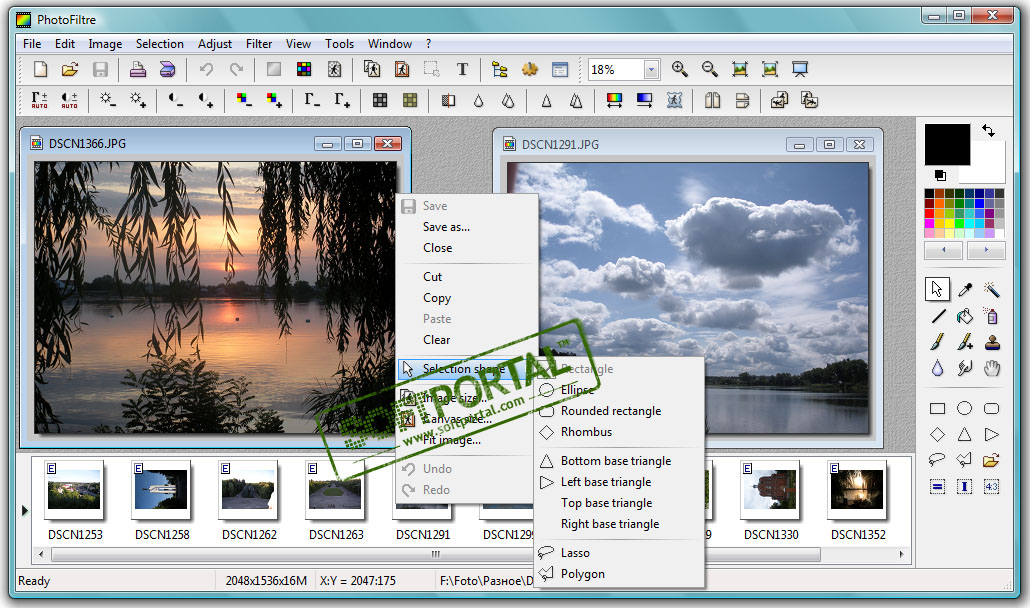Select the Blur drop tool
This screenshot has width=1030, height=608.
[937, 368]
